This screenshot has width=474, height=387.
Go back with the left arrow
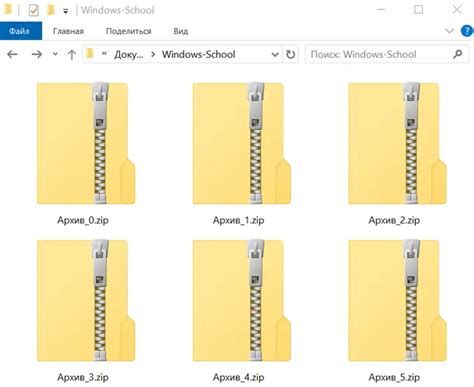tap(12, 54)
